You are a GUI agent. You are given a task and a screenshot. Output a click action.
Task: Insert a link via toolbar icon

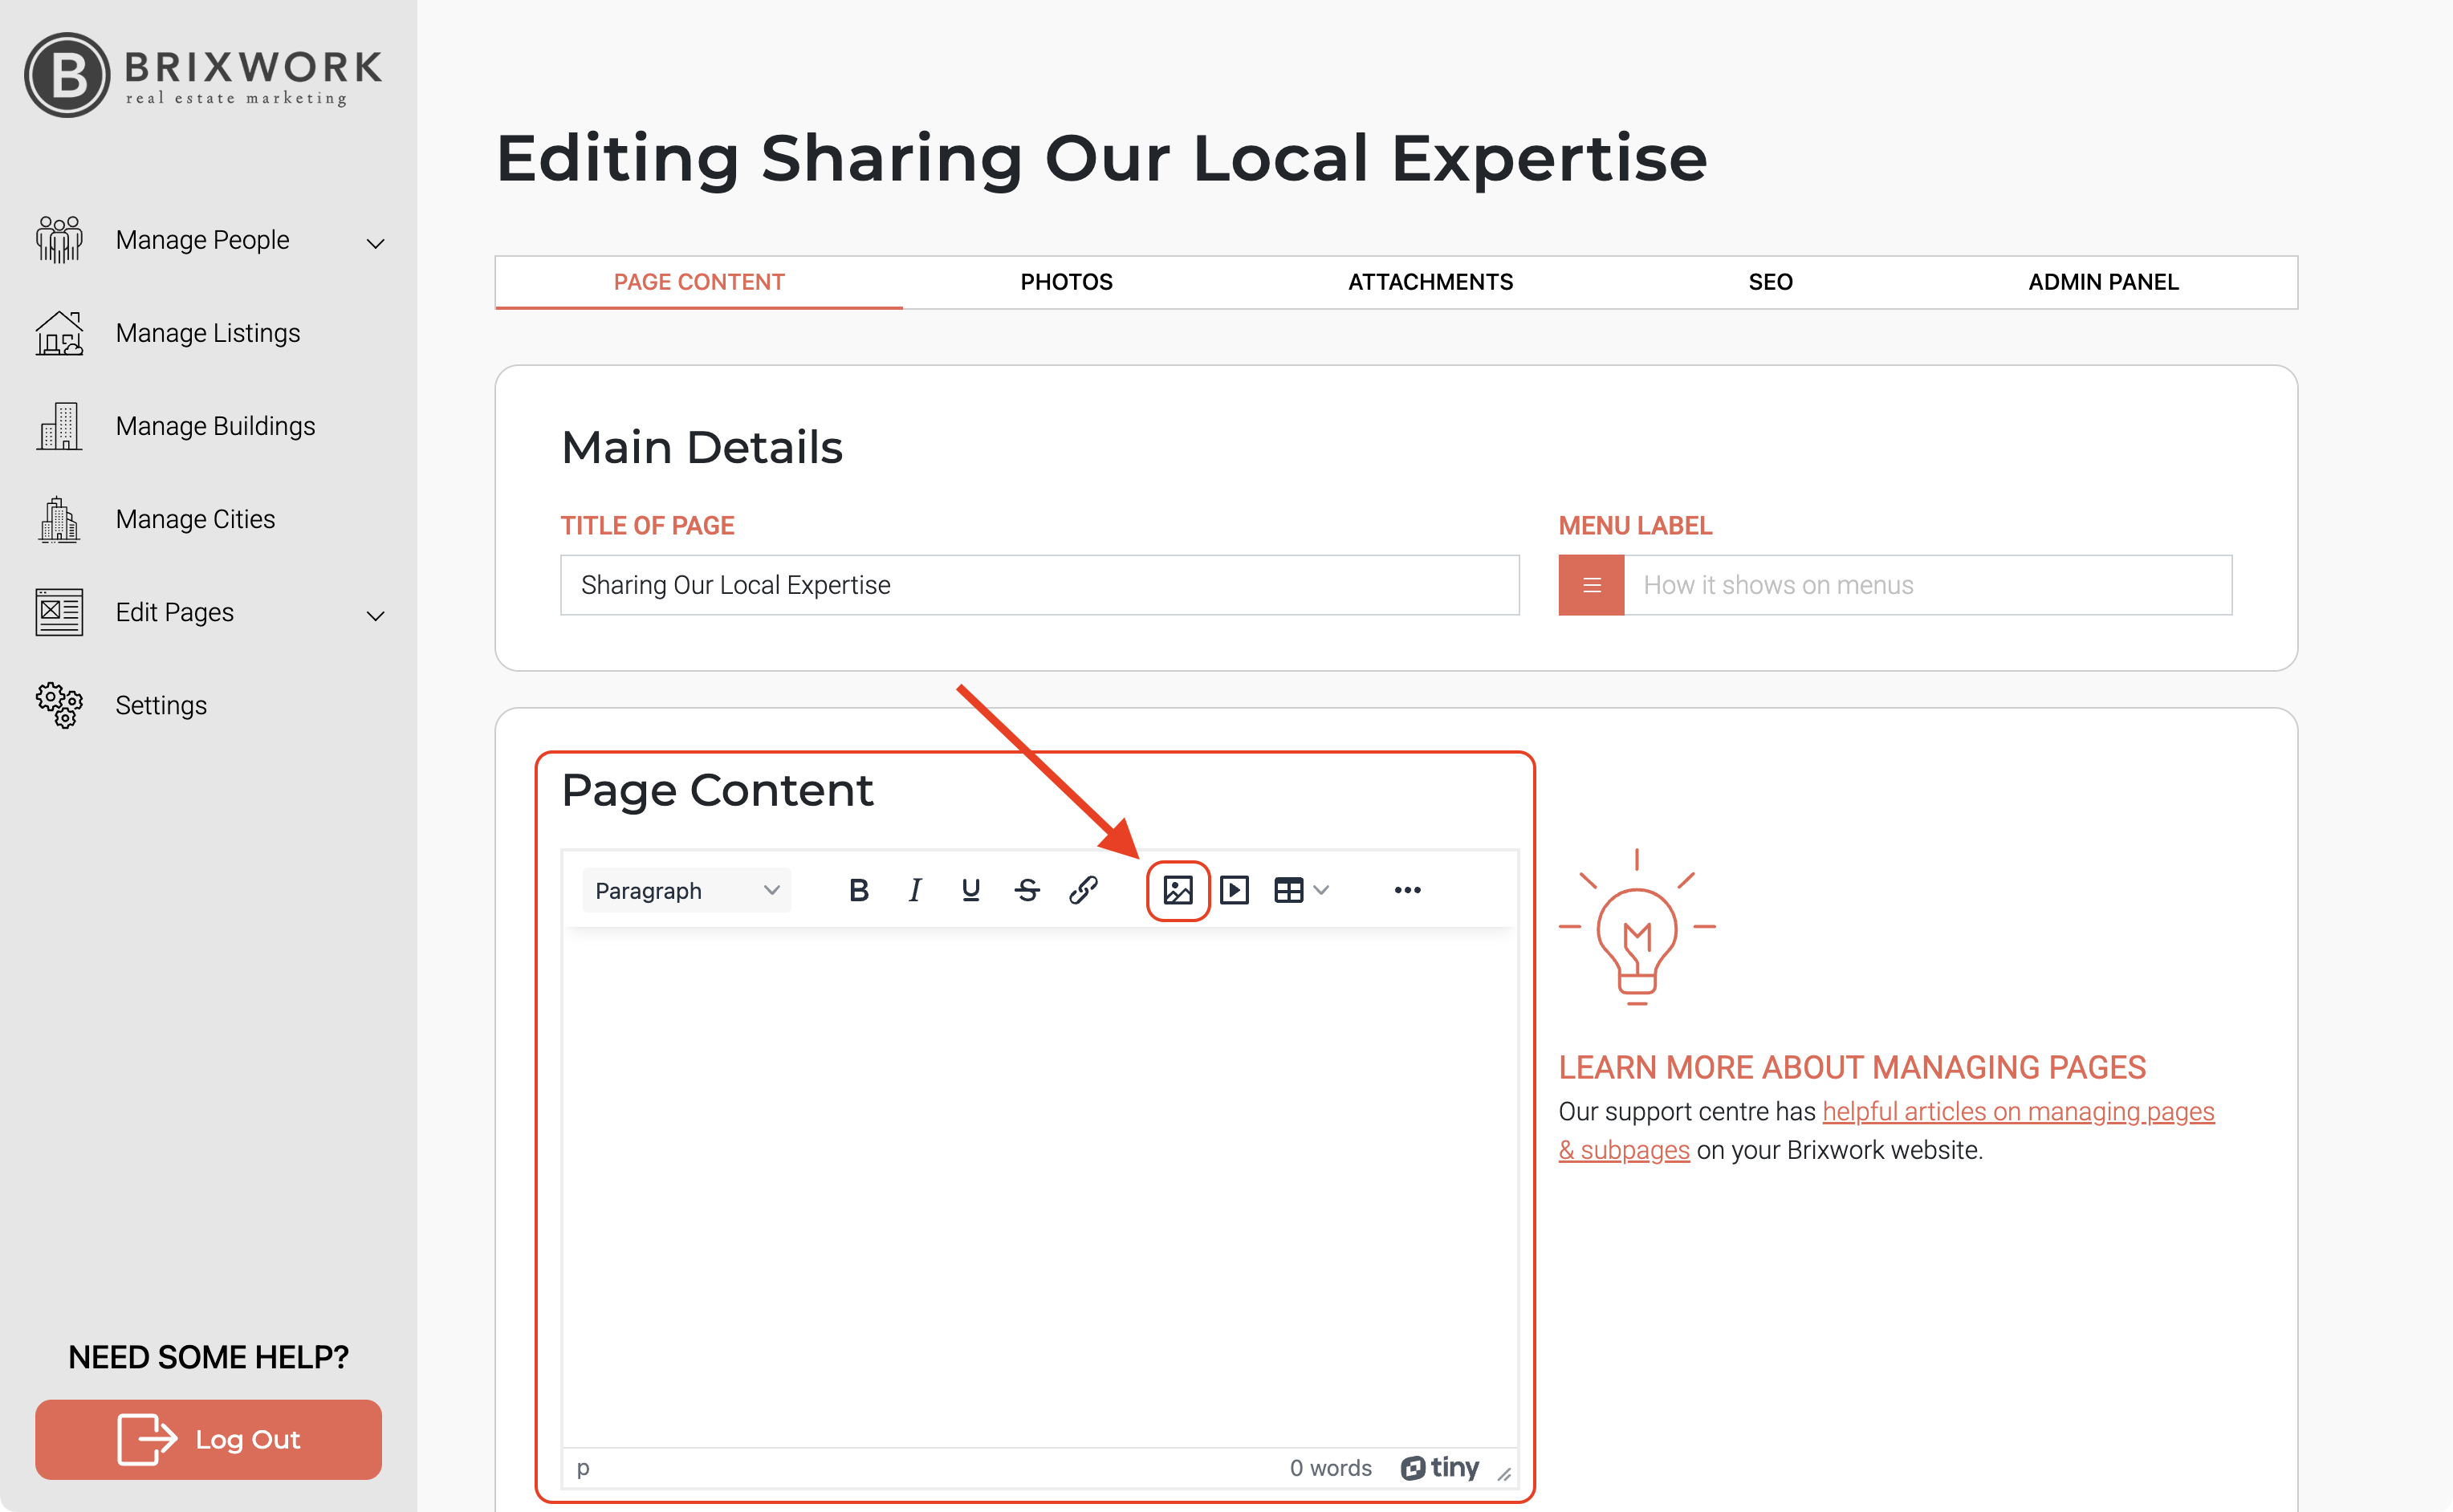(1083, 890)
